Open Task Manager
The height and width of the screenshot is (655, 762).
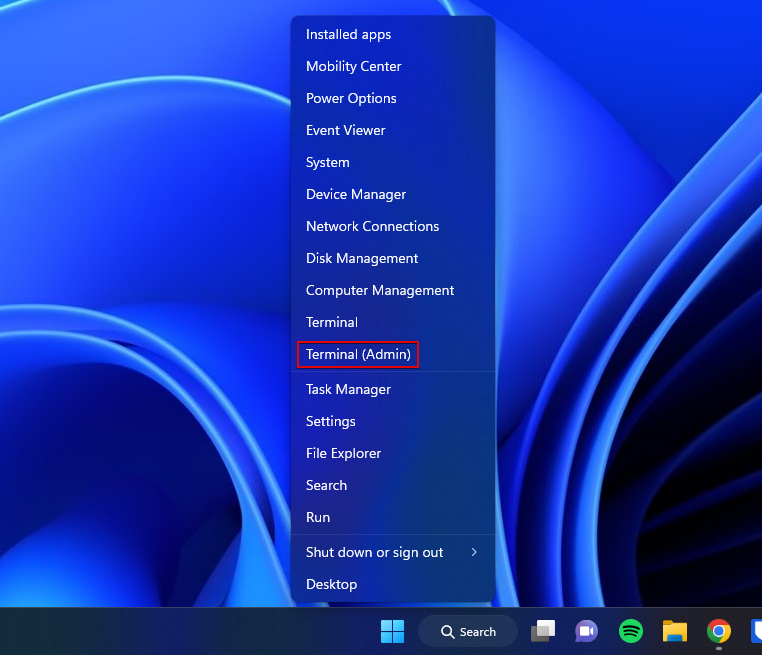coord(393,390)
